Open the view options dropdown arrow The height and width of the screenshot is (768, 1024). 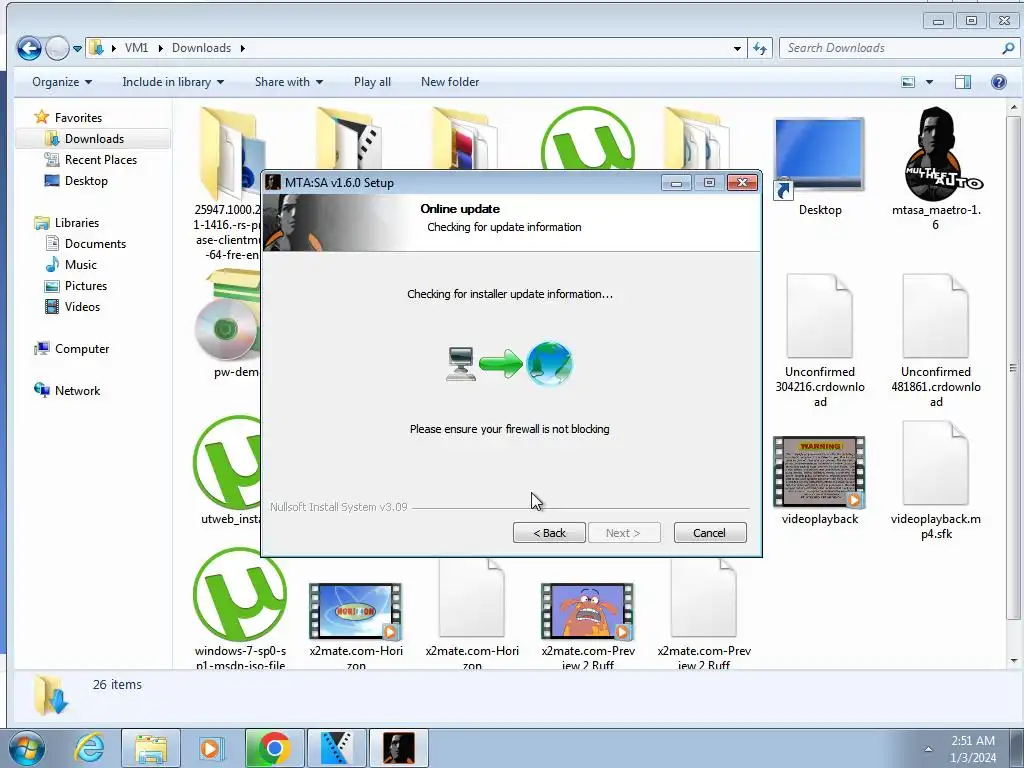929,82
